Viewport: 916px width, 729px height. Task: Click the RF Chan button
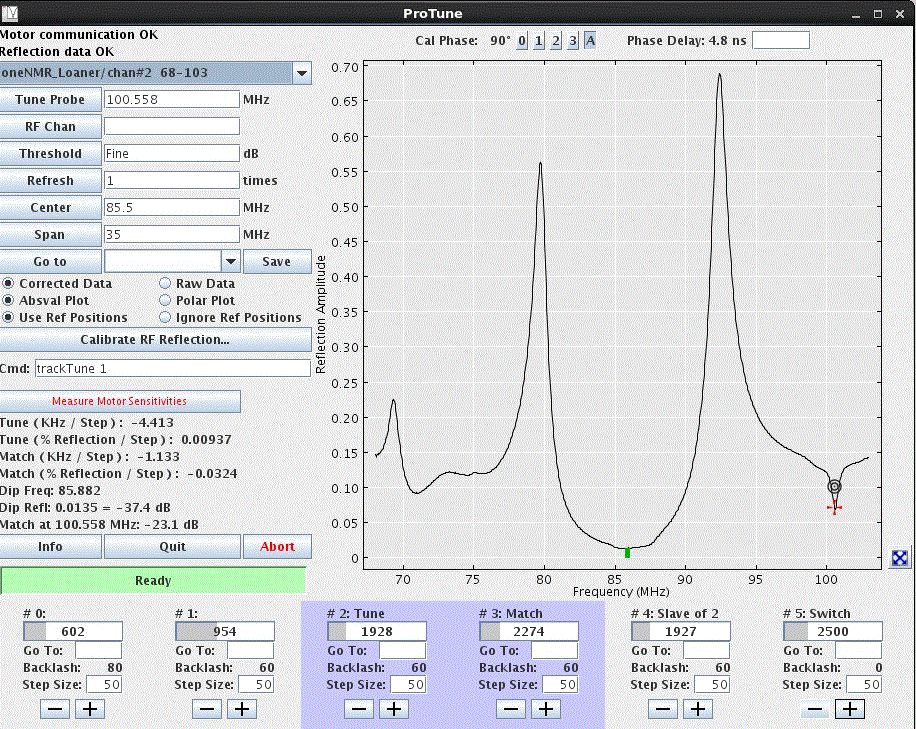[50, 126]
